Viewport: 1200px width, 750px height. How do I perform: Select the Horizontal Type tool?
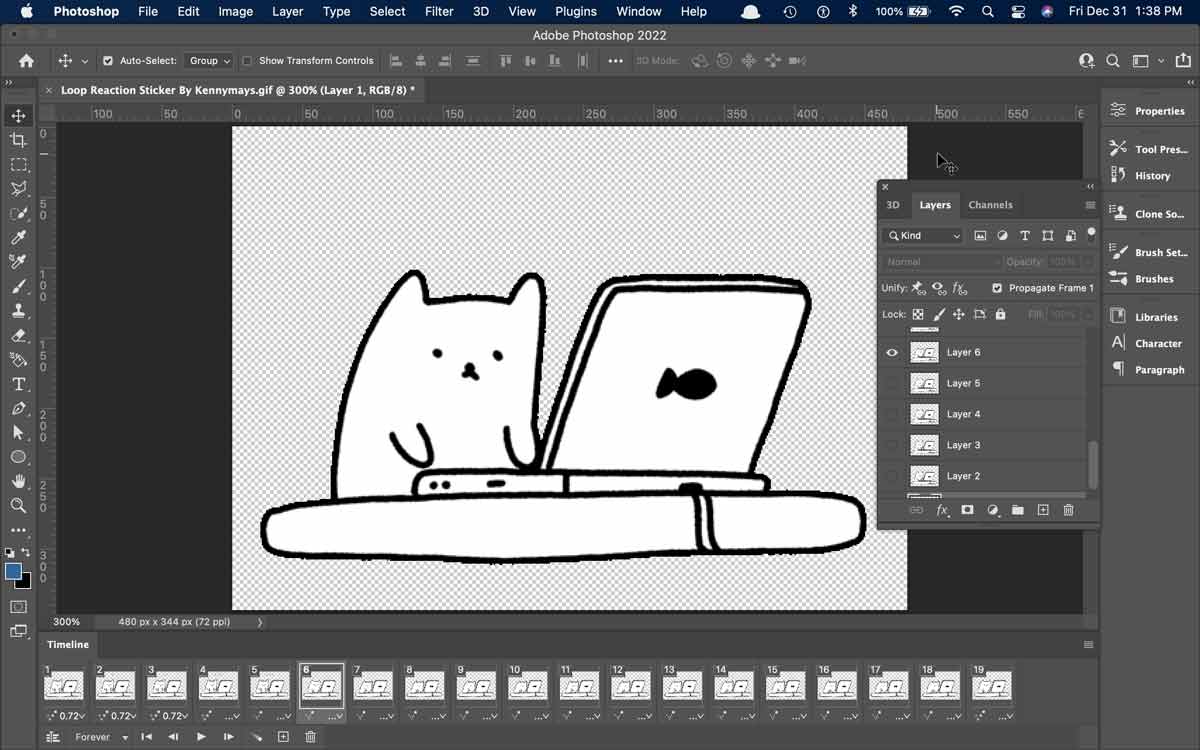(x=18, y=384)
